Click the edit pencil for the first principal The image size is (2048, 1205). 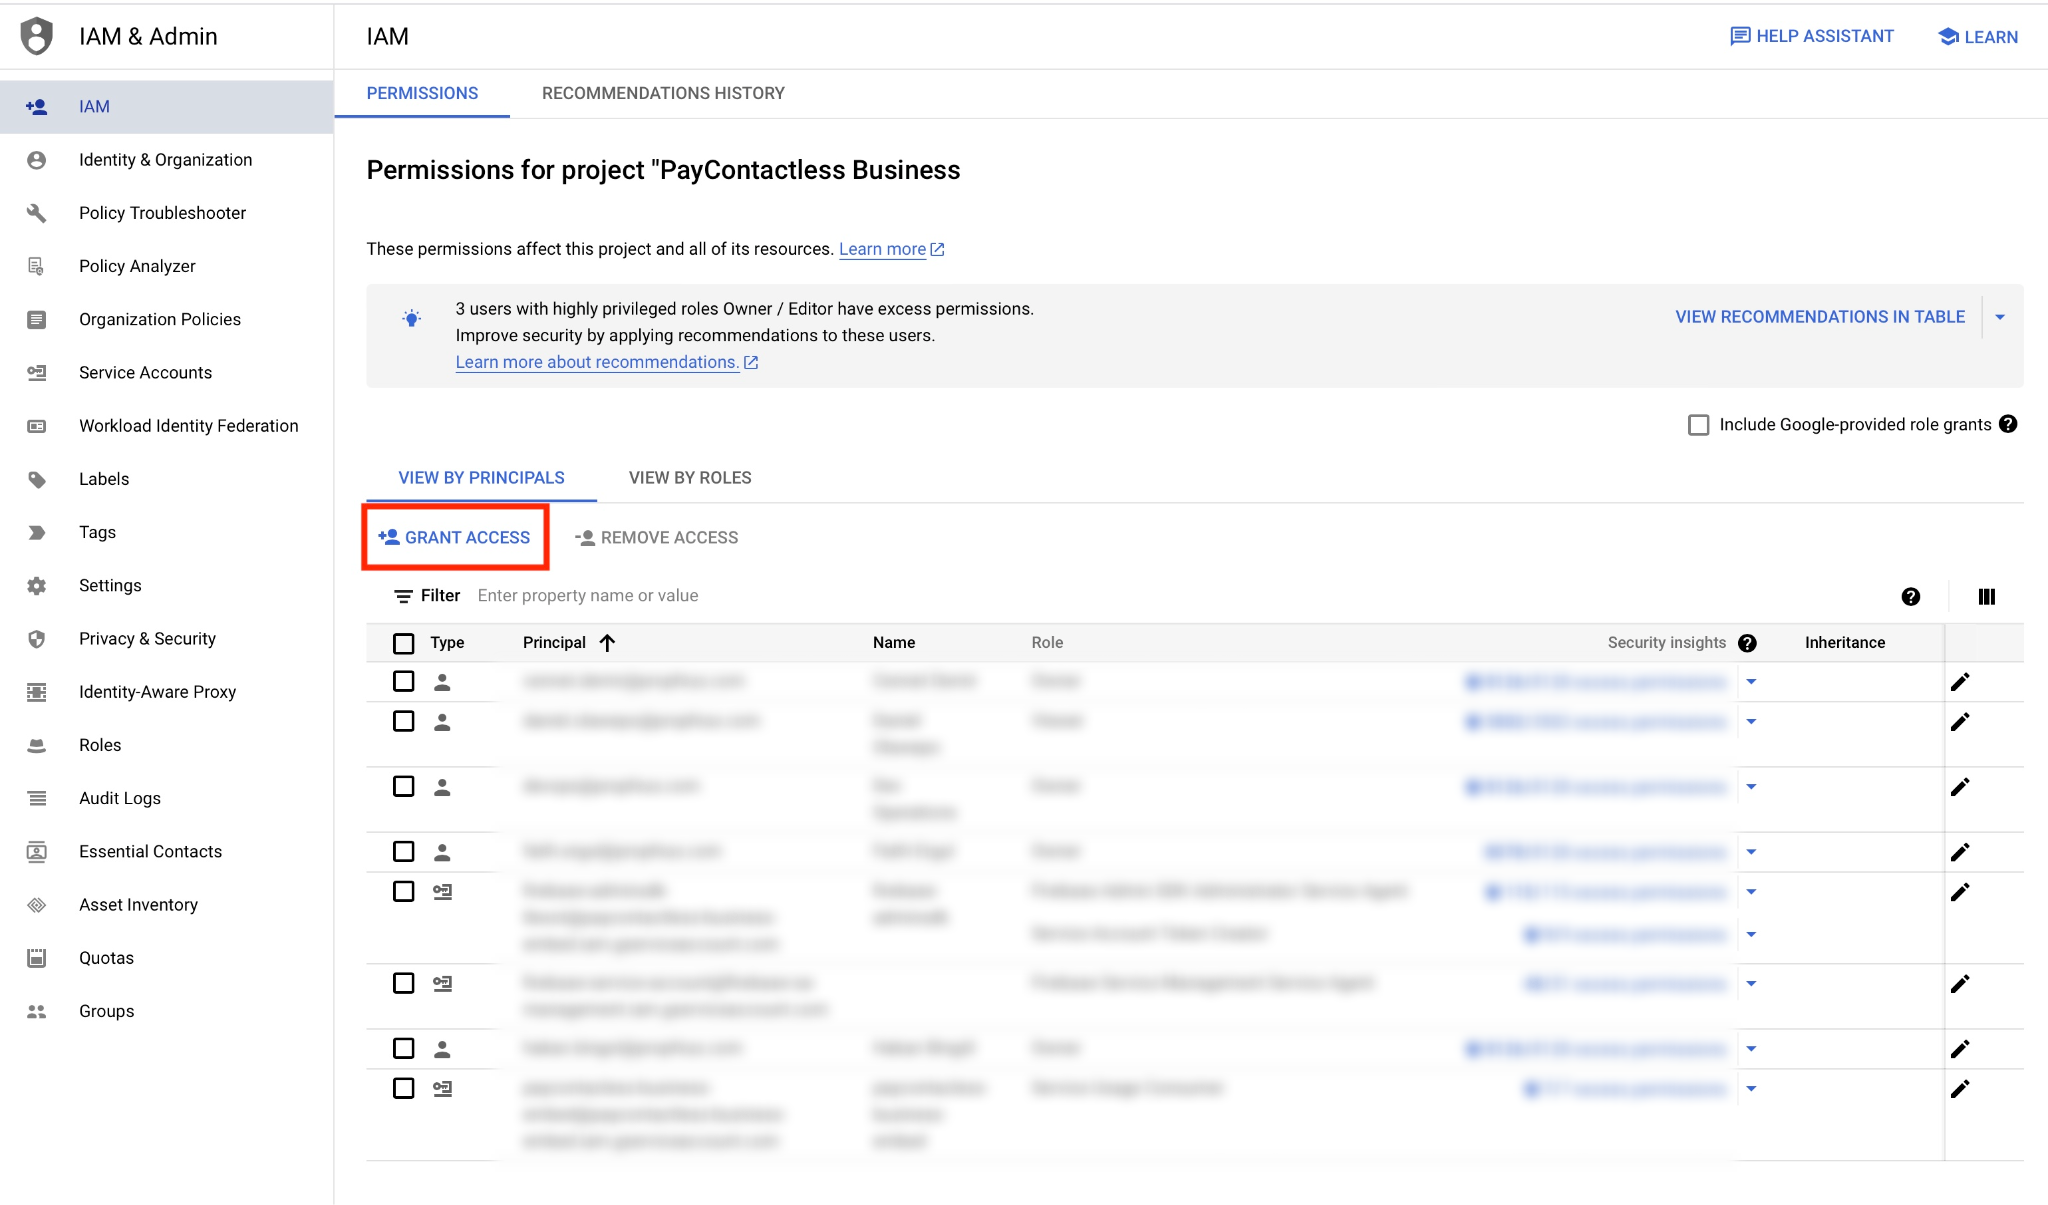pos(1959,682)
